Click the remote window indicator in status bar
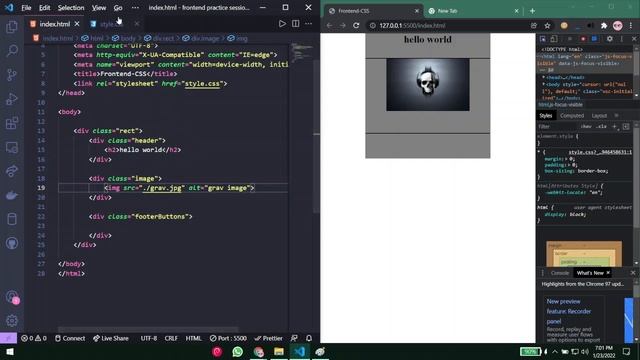Viewport: 640px width, 360px height. point(8,338)
